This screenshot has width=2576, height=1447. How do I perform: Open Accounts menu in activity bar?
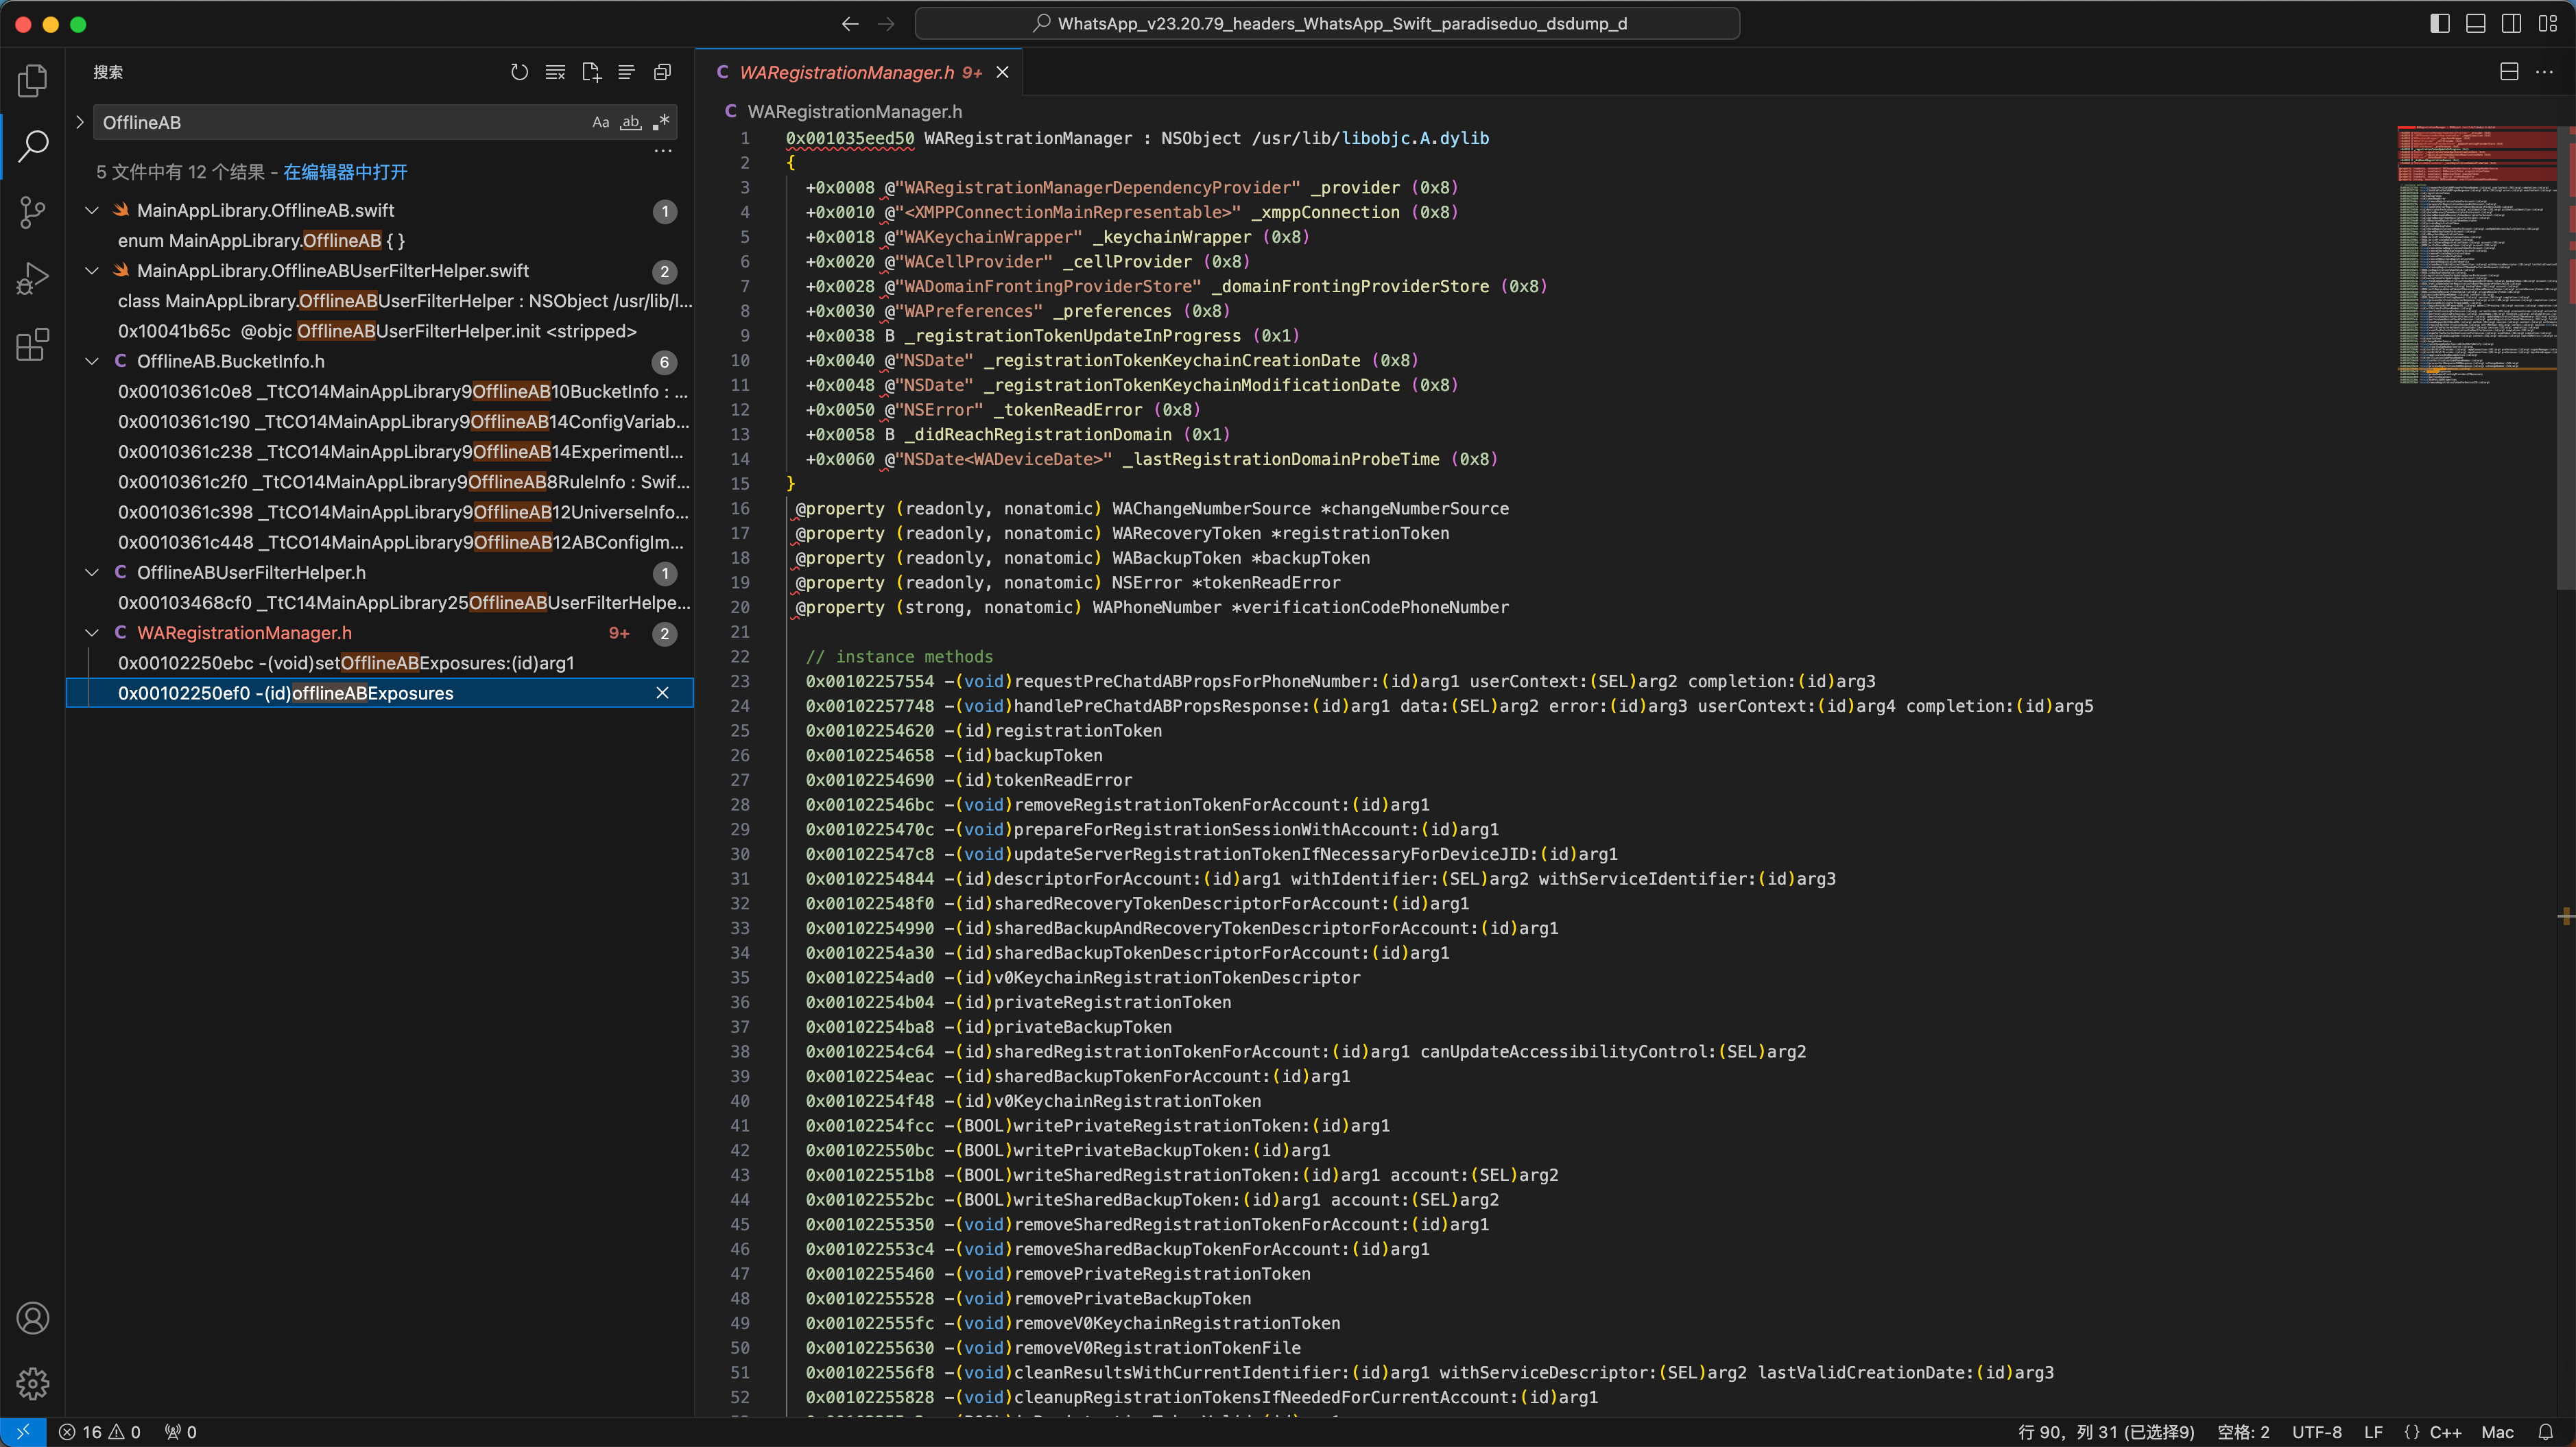[32, 1318]
